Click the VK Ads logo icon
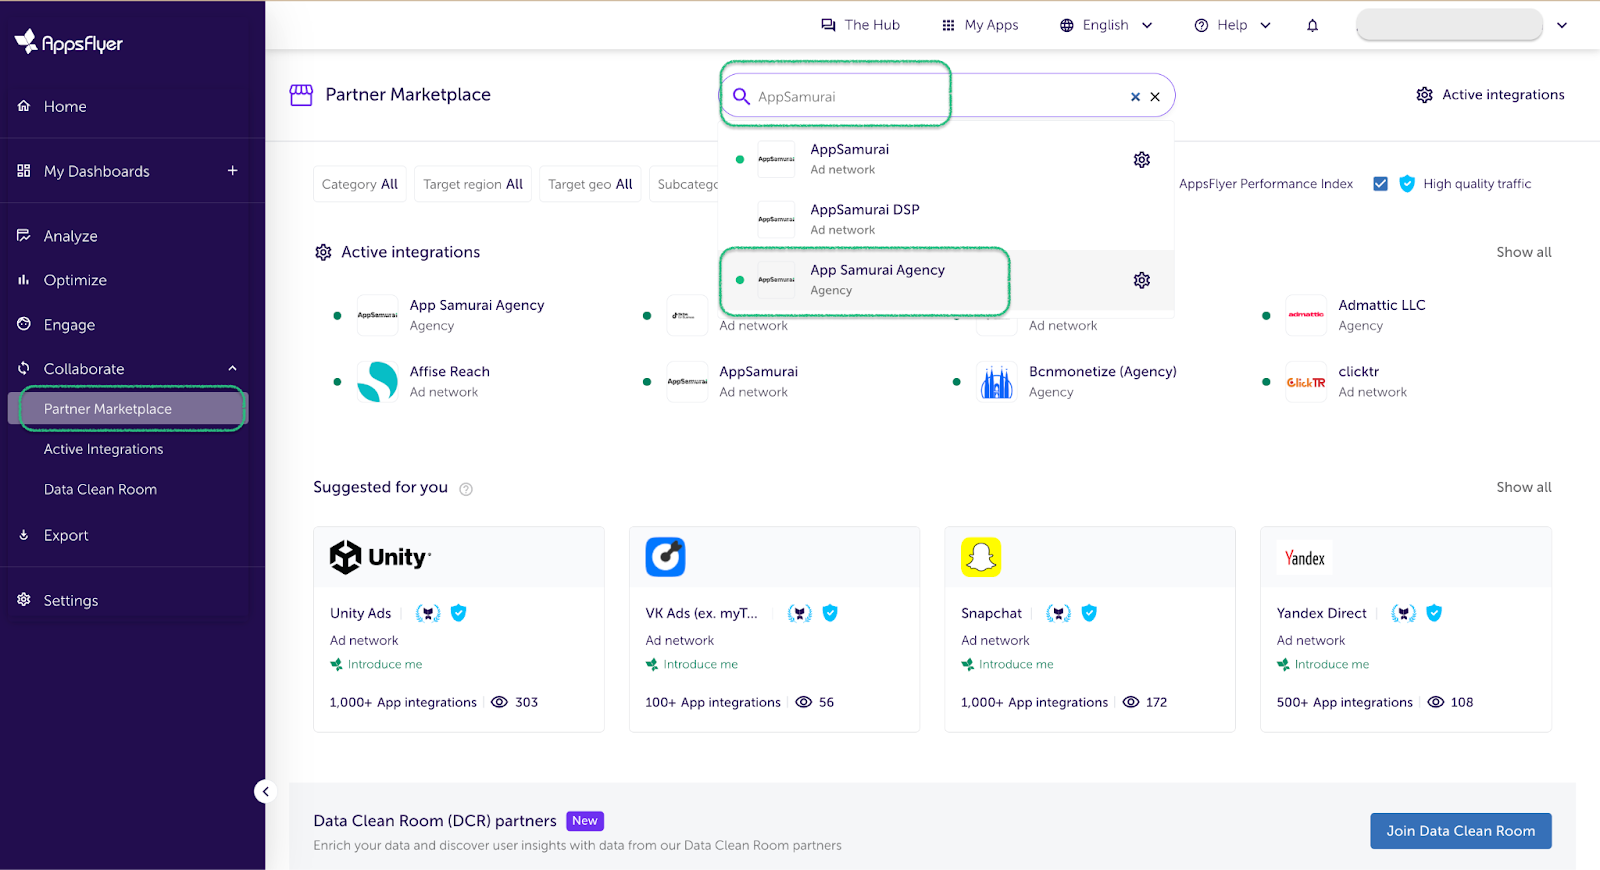 (x=665, y=557)
